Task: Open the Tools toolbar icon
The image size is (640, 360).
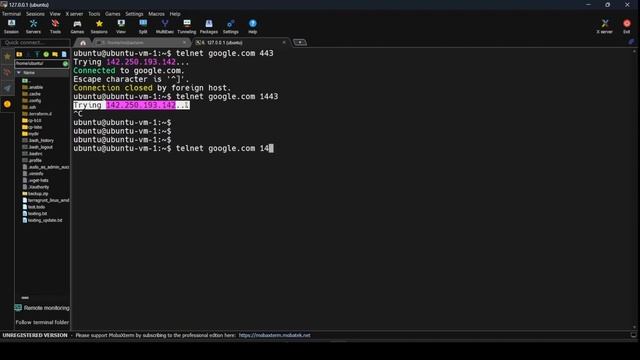Action: [55, 27]
